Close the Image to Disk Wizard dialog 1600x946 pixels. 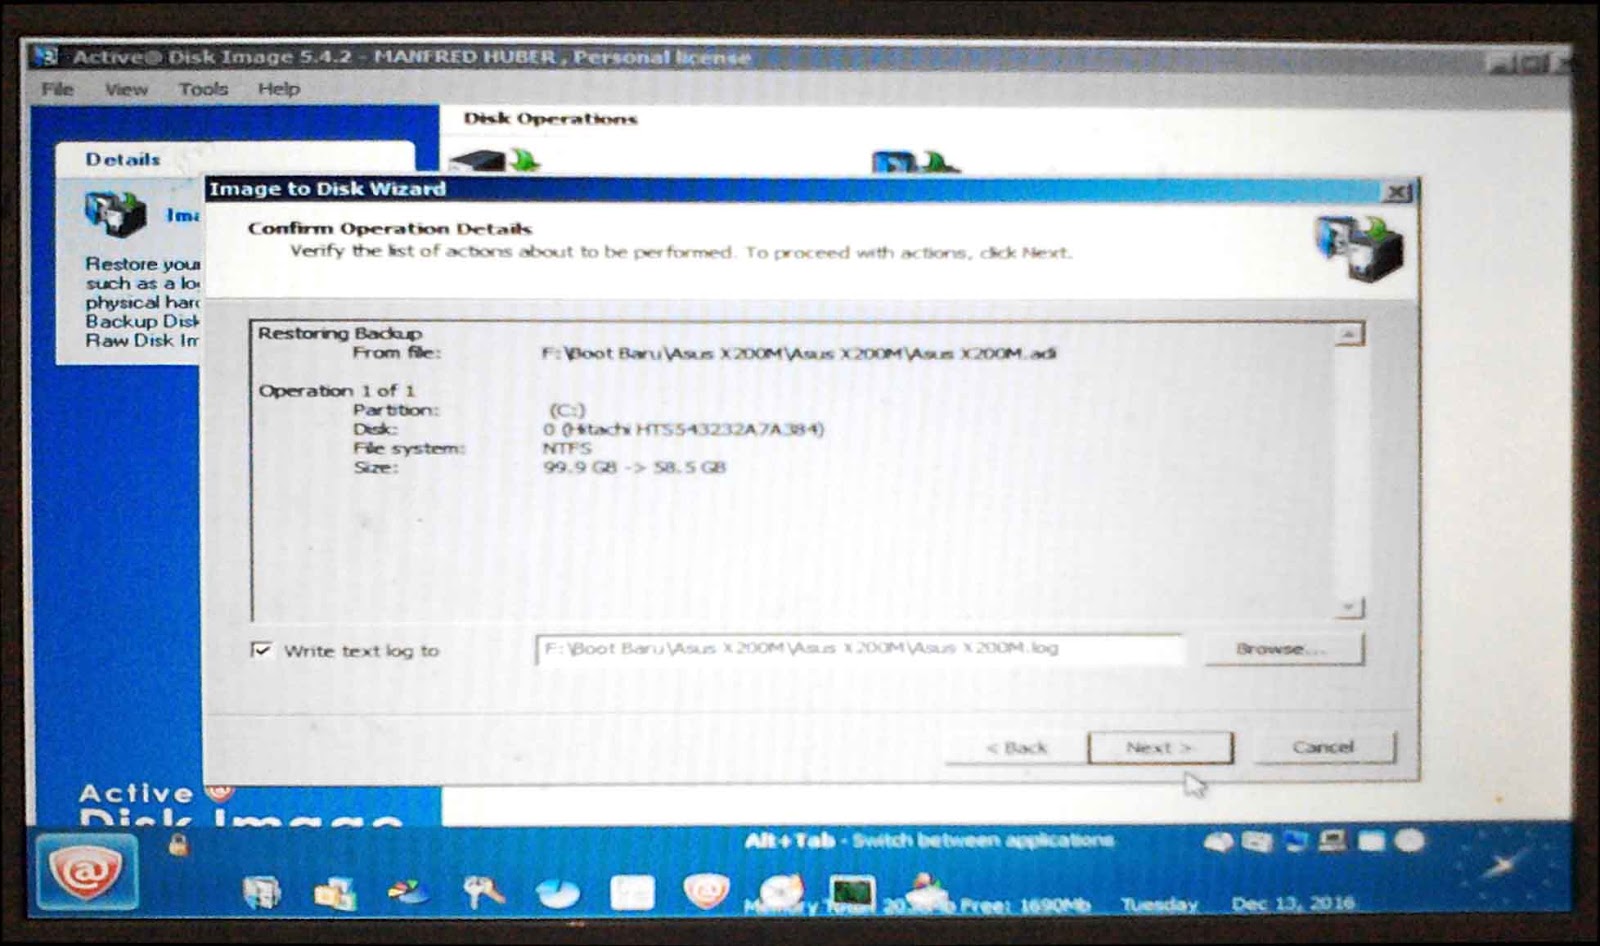(1398, 191)
